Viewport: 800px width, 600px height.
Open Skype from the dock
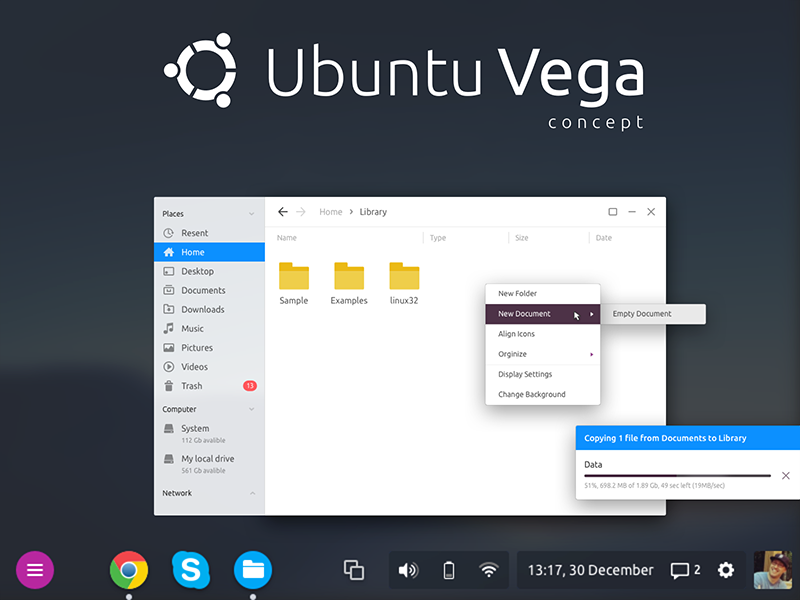(x=191, y=569)
